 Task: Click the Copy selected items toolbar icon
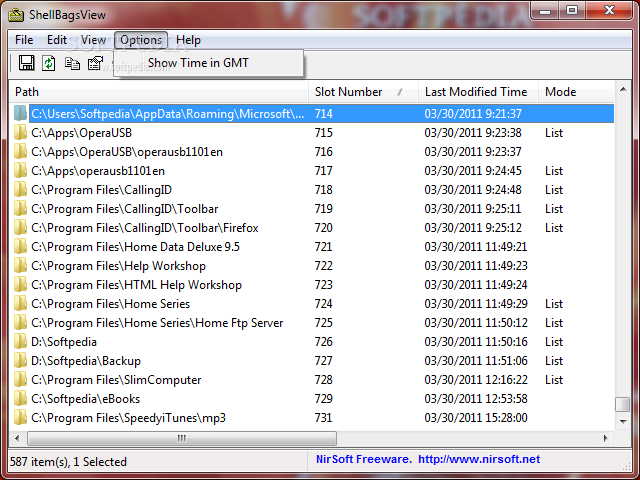pos(72,63)
